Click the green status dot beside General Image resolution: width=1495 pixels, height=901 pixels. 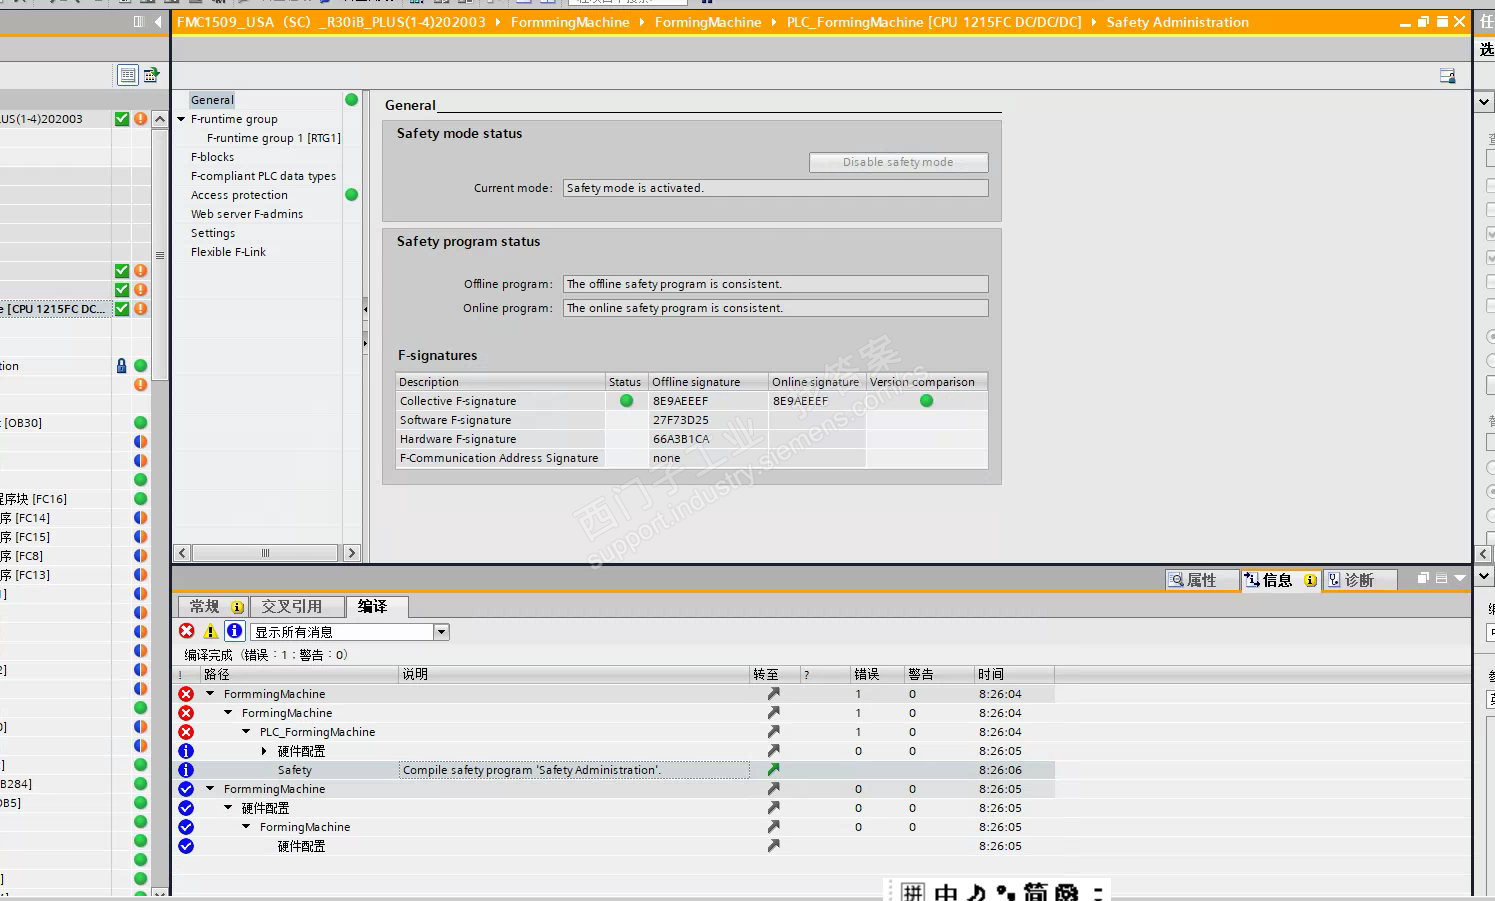point(352,100)
